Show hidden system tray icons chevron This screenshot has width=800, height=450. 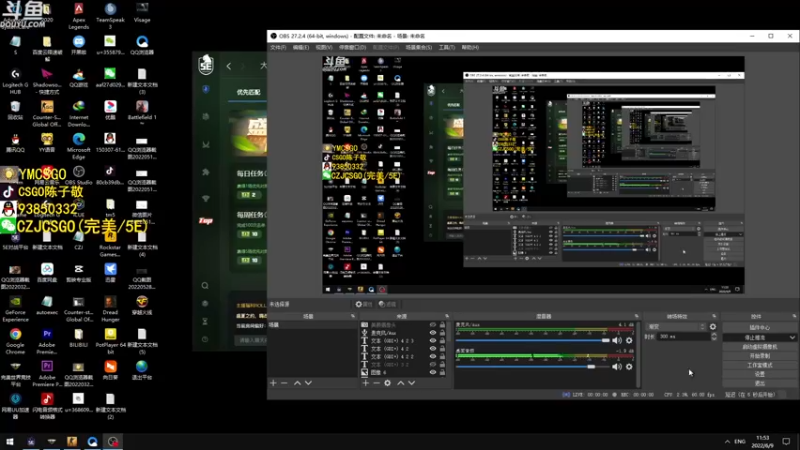click(727, 441)
